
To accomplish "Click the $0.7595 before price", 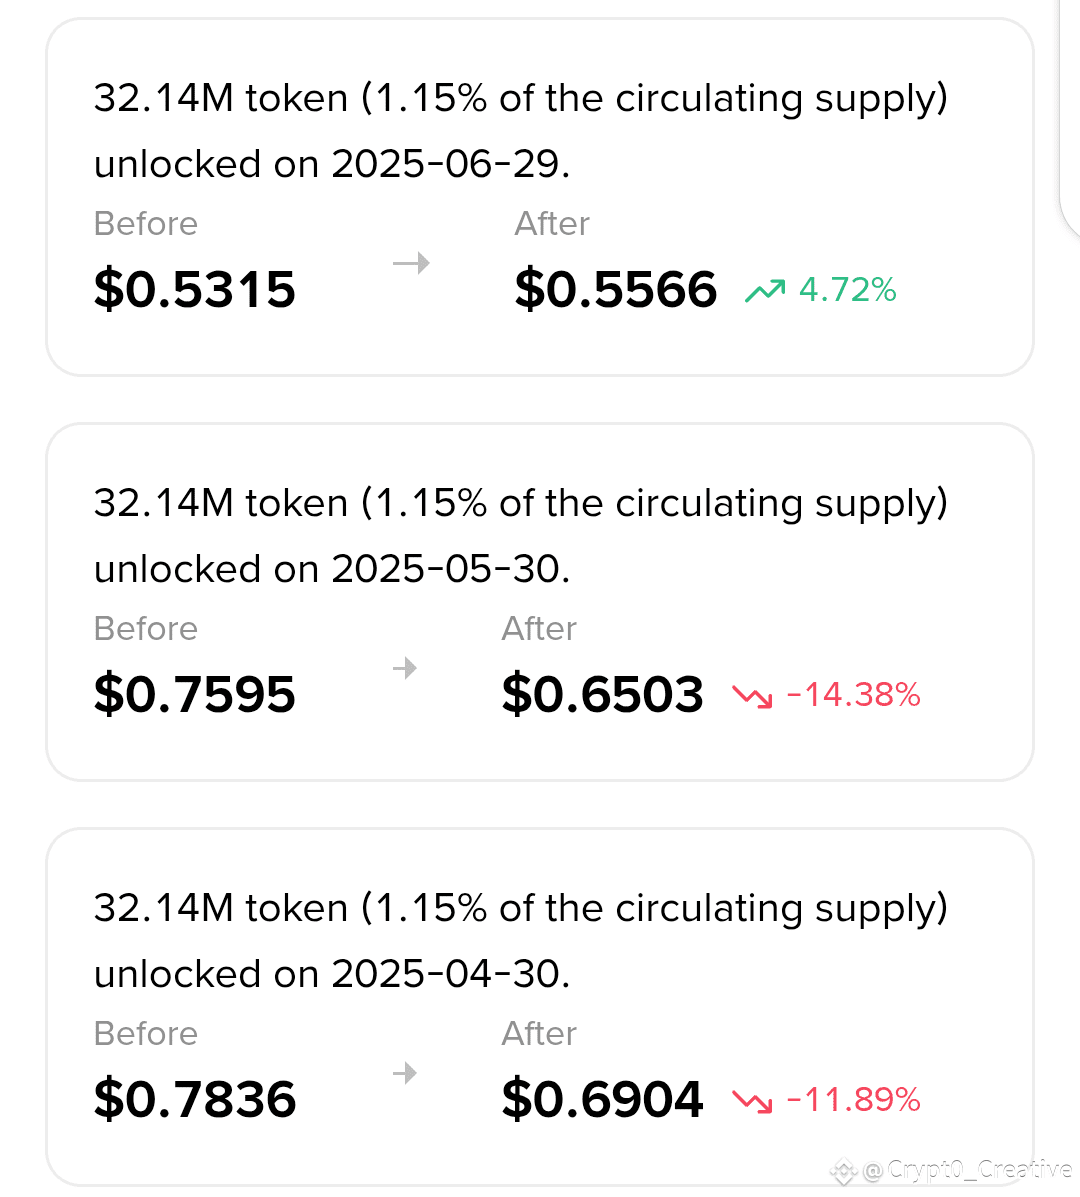I will (x=195, y=695).
